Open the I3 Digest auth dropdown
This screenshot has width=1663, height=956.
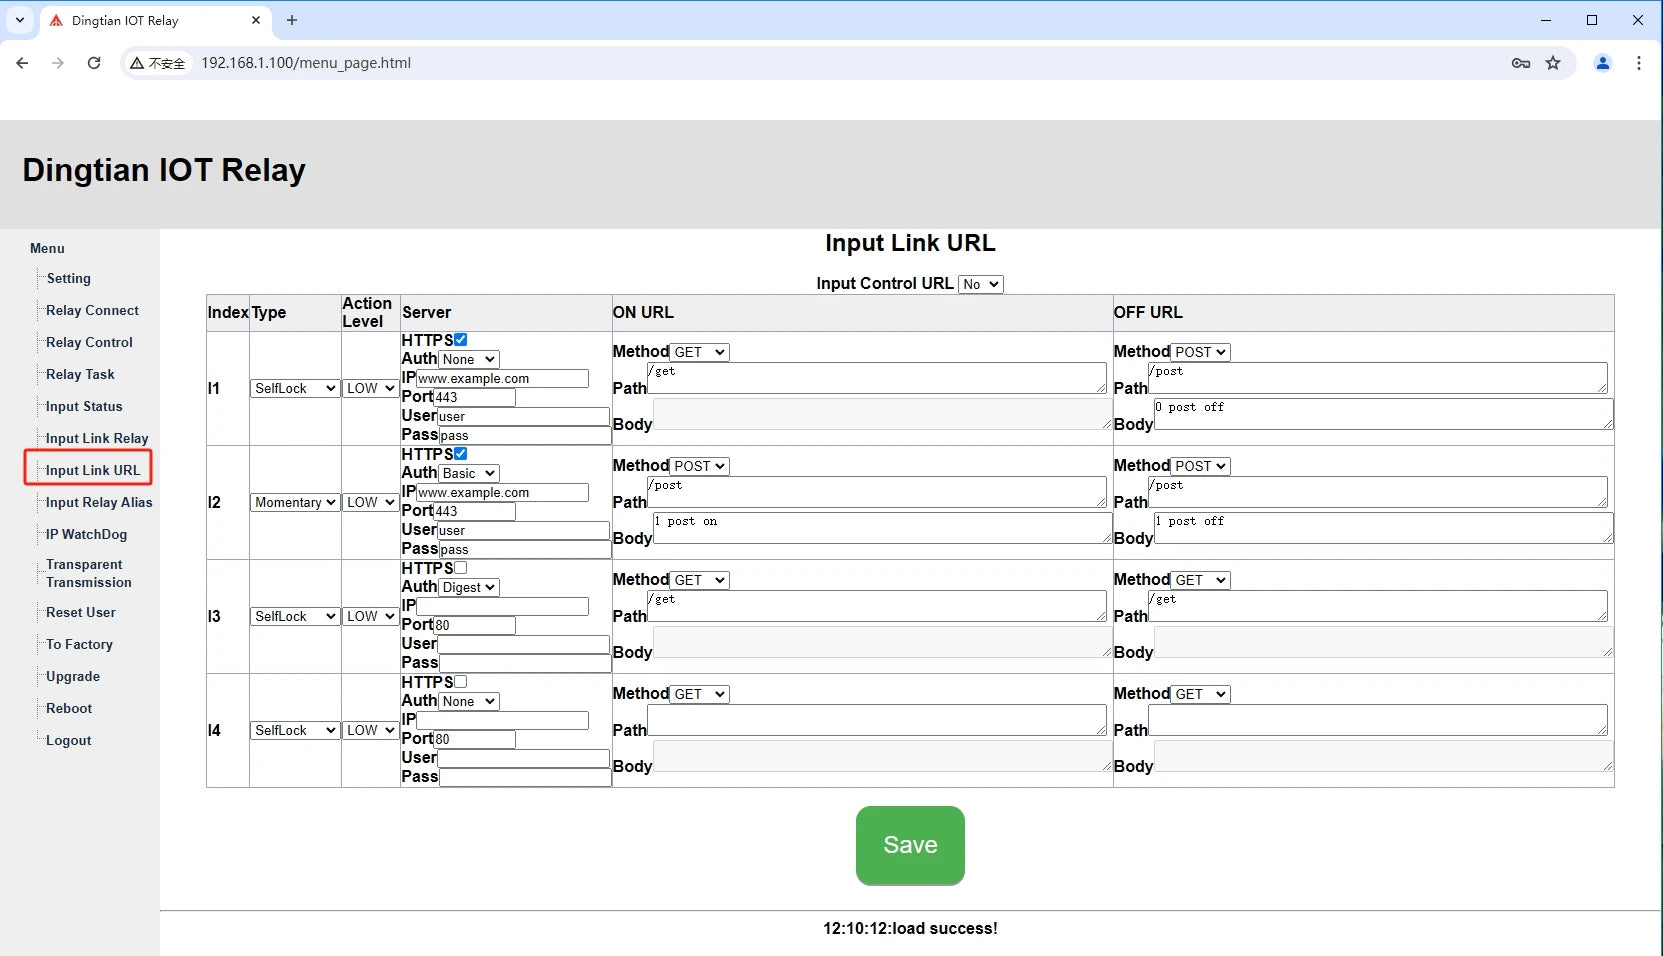468,587
